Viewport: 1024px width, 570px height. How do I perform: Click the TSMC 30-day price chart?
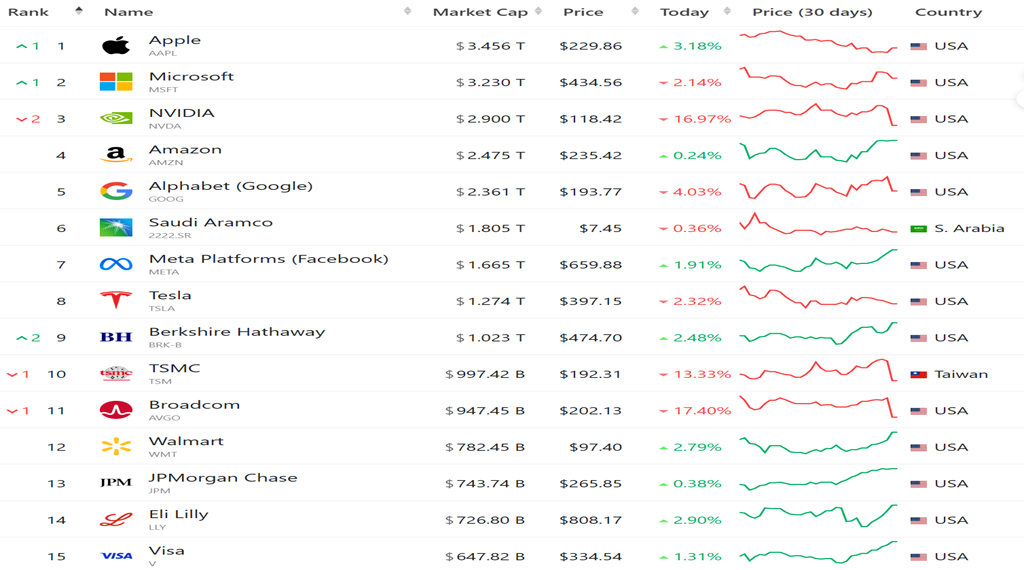[818, 373]
